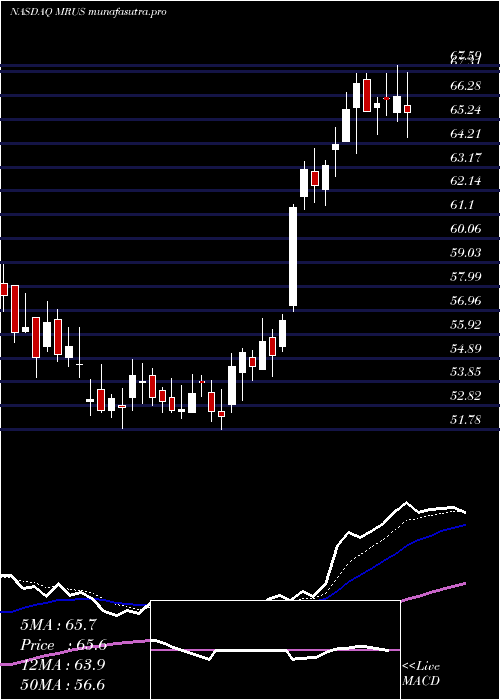Click the 12MA : 63.9 legend text

[x=63, y=665]
